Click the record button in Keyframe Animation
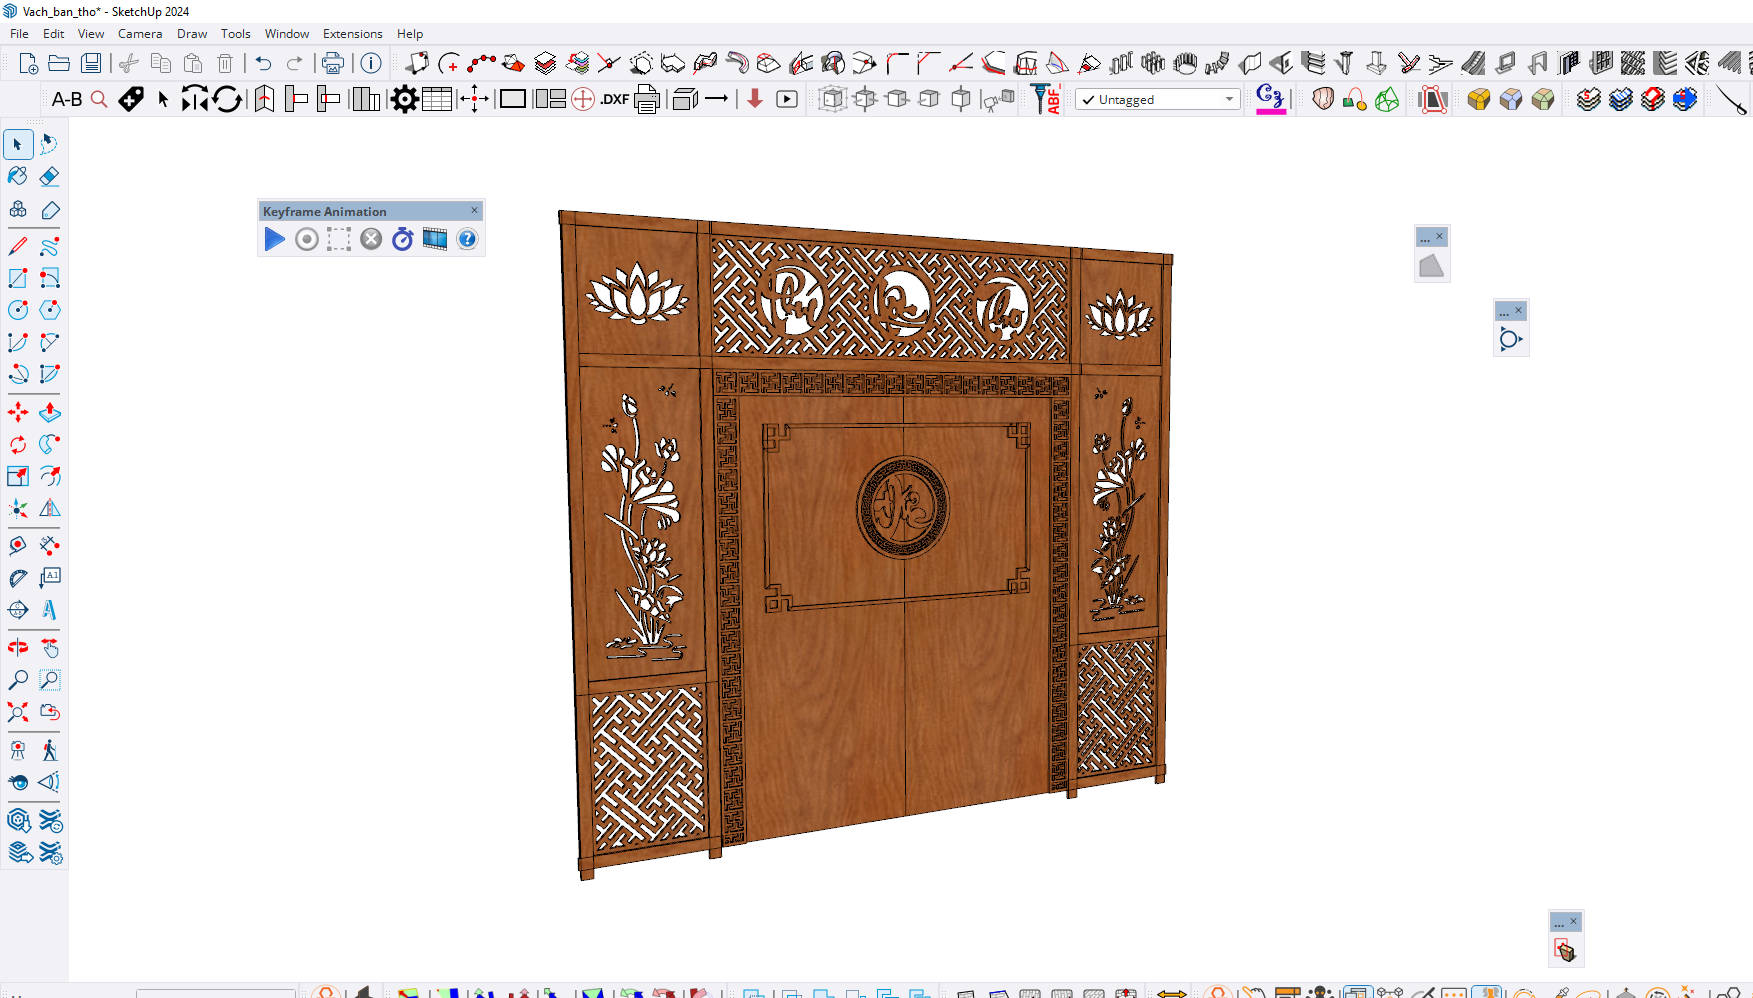Image resolution: width=1753 pixels, height=998 pixels. (x=307, y=239)
